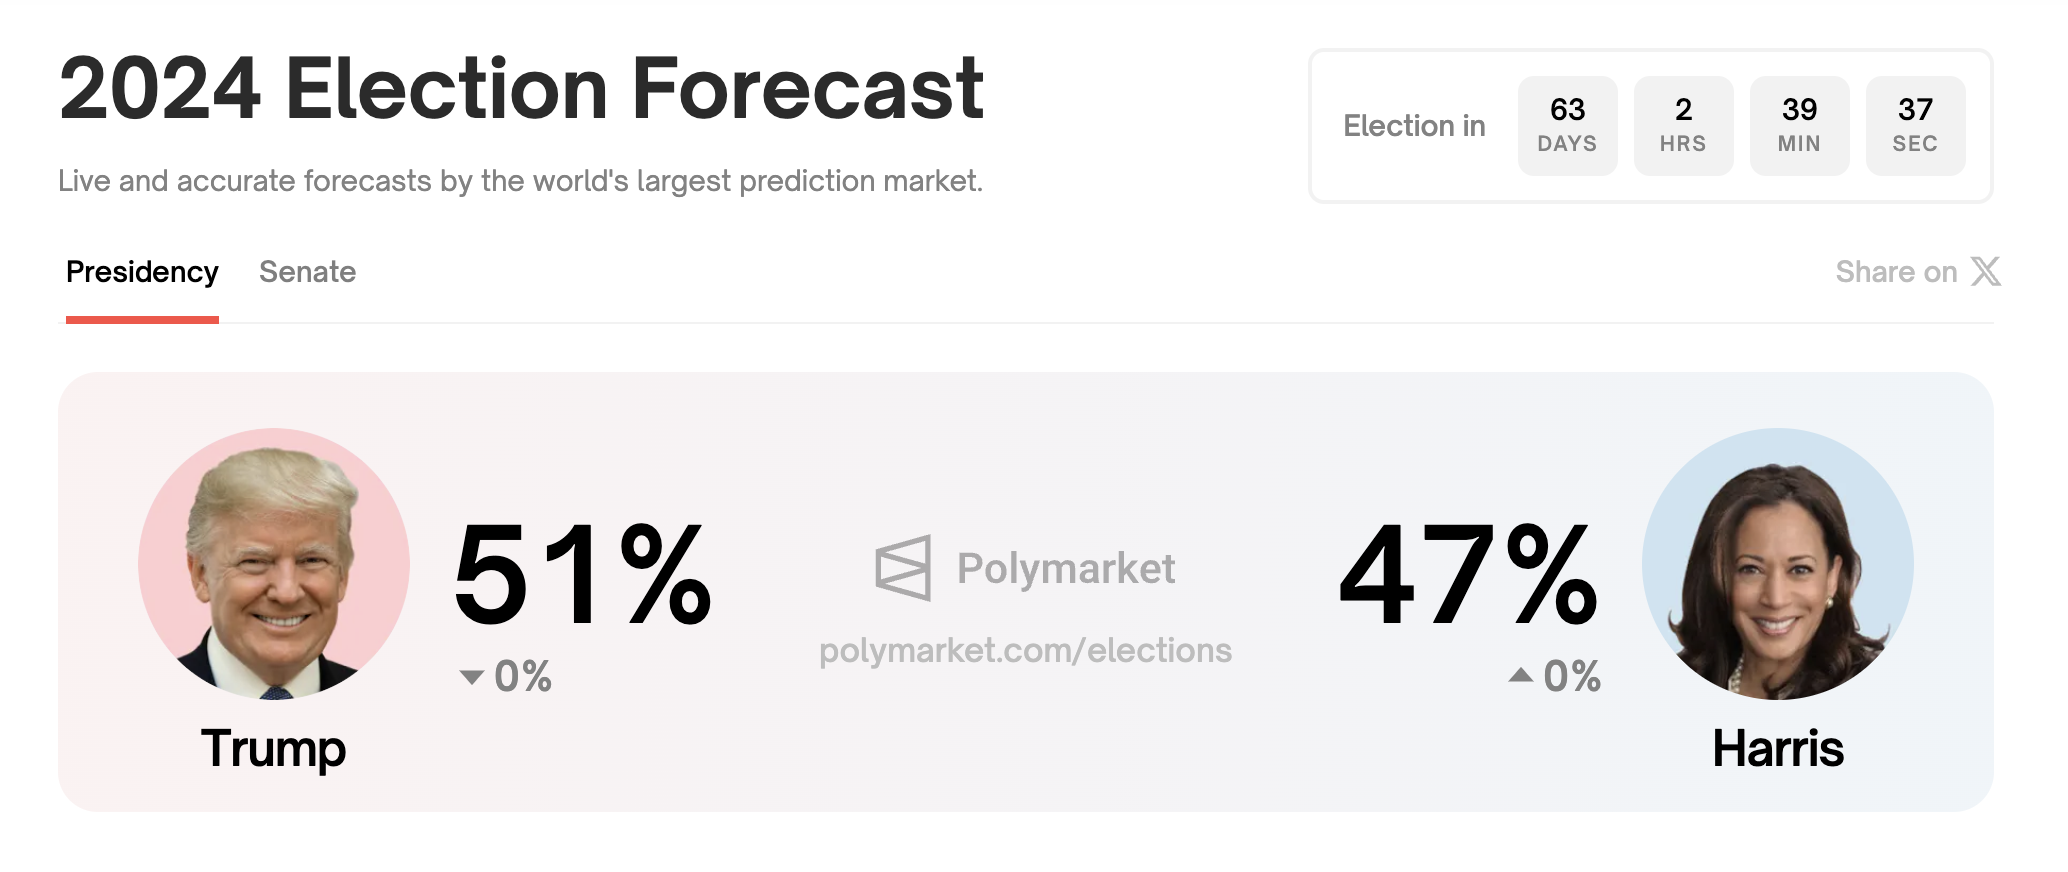Click the up arrow beside Harris change
Image resolution: width=2068 pixels, height=872 pixels.
click(x=1521, y=675)
